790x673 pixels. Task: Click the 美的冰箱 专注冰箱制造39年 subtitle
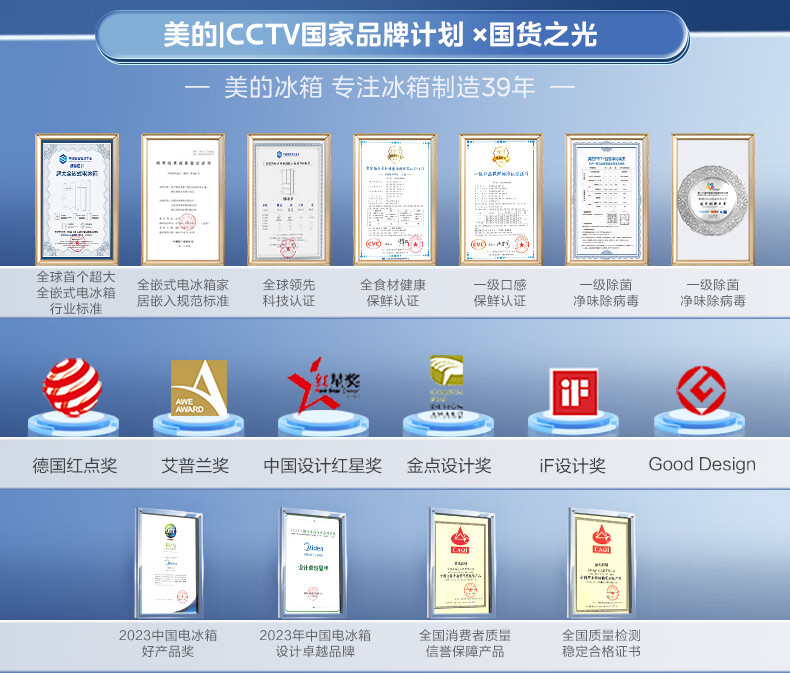[x=379, y=87]
